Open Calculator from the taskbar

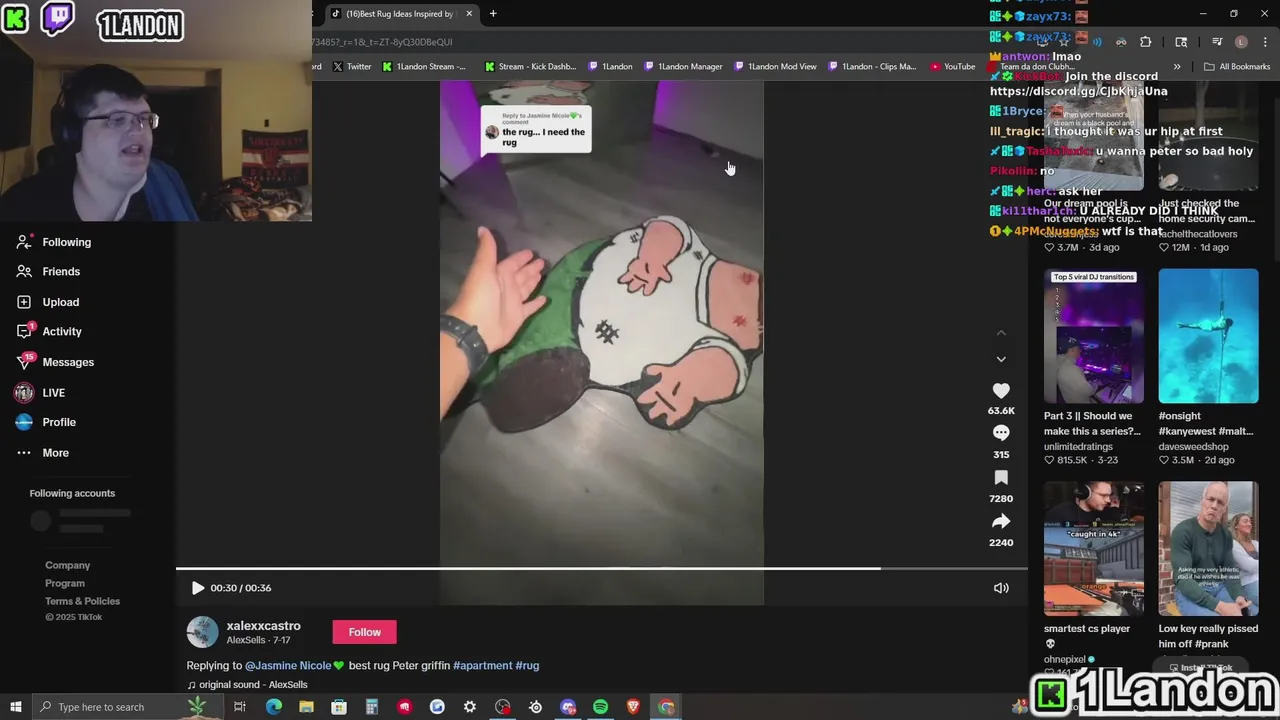(x=371, y=707)
